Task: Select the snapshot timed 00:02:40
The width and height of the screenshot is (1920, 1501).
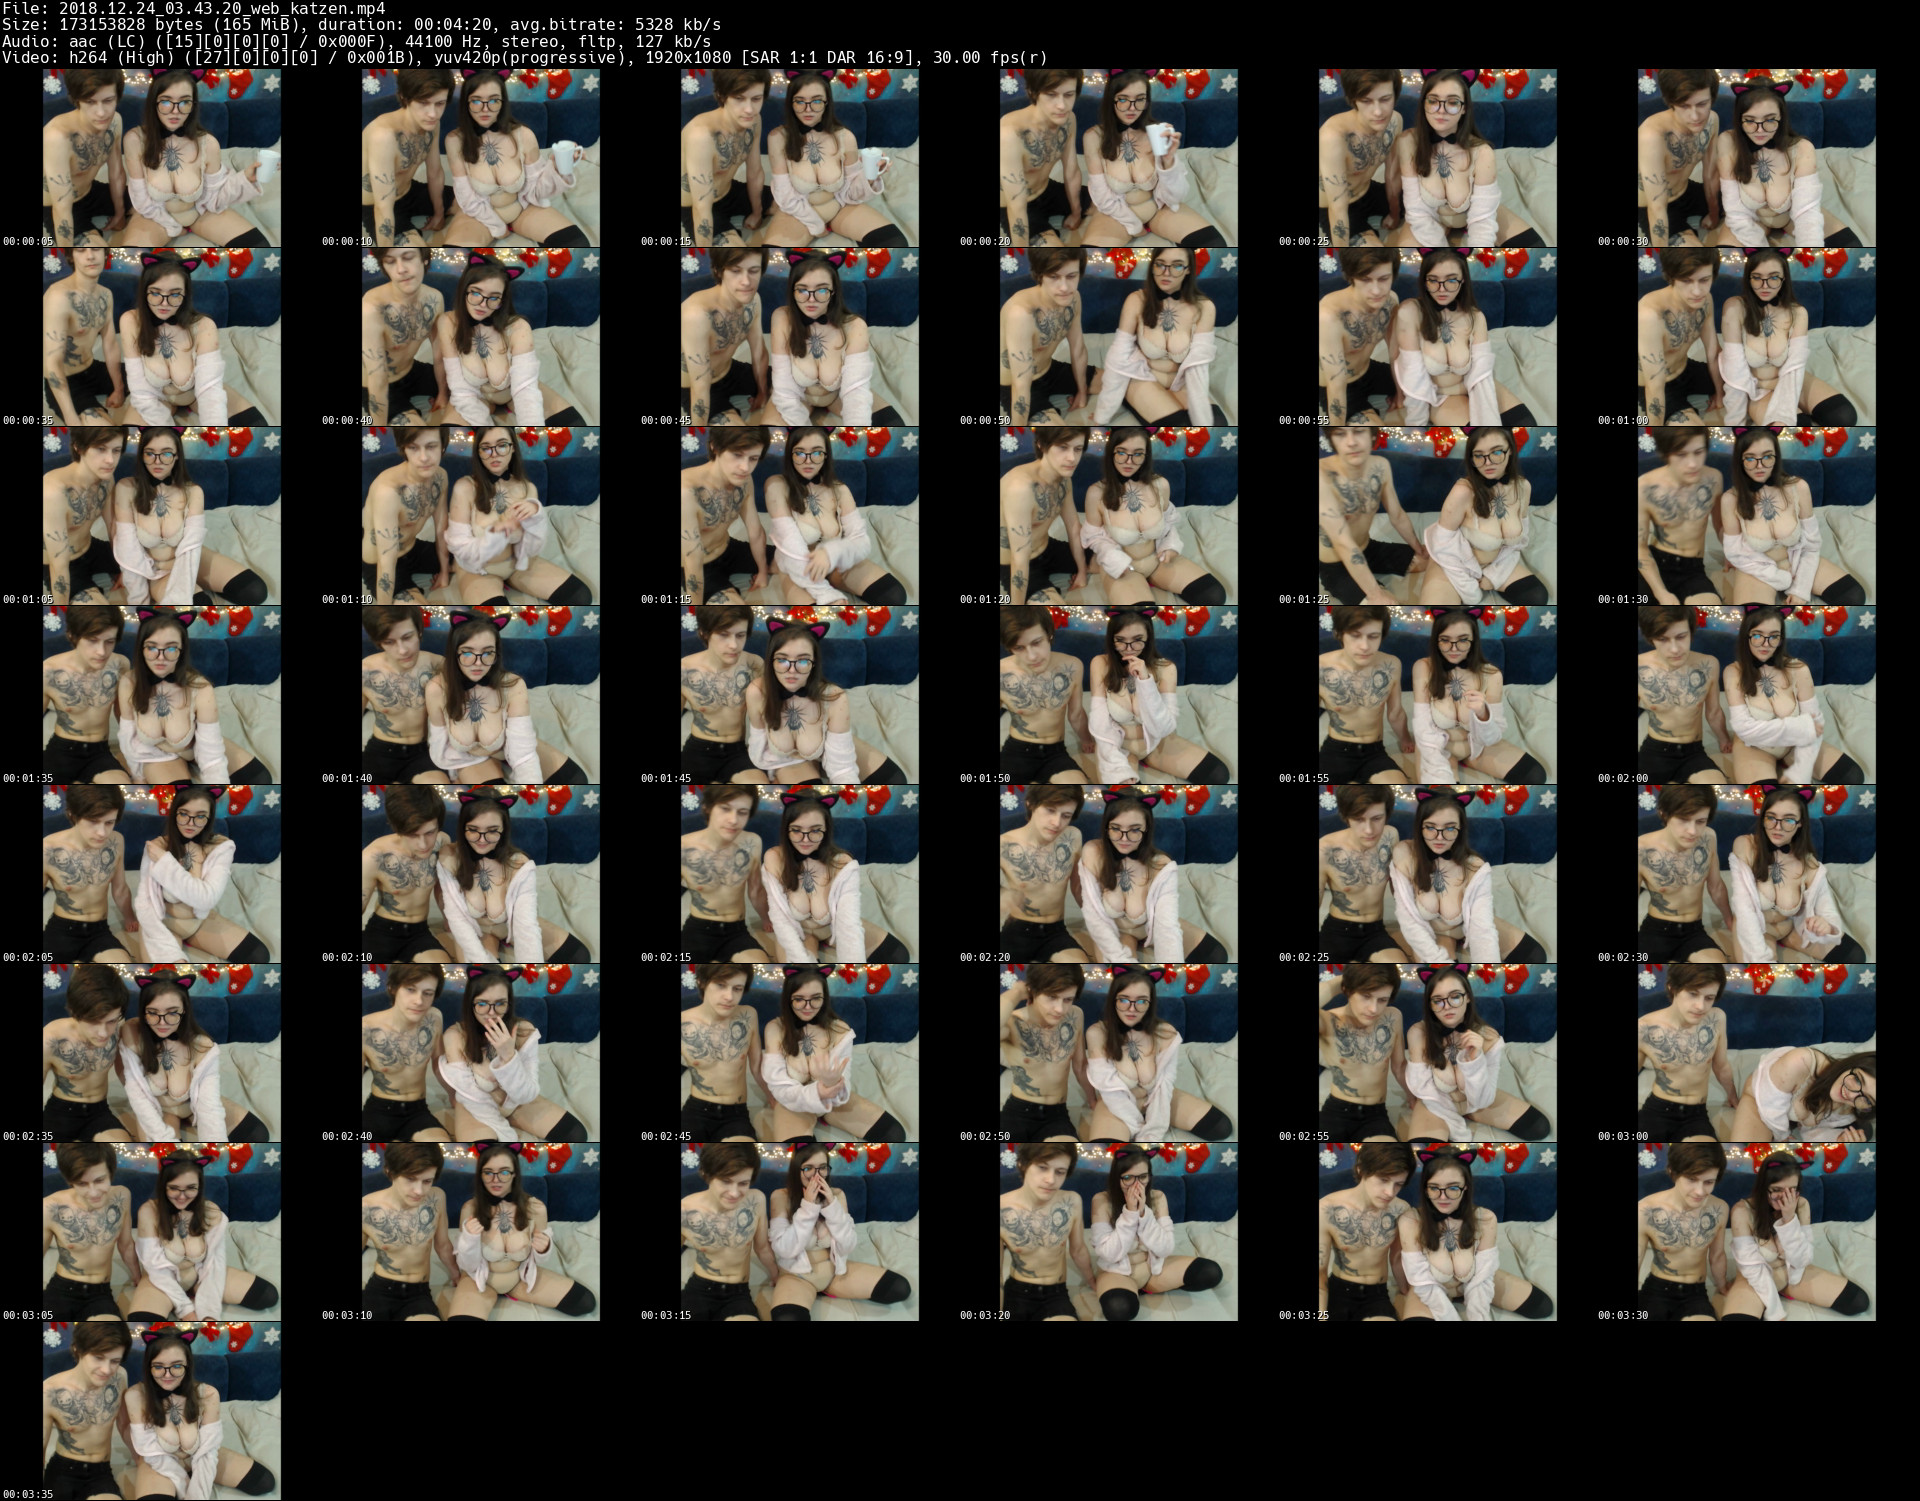Action: tap(481, 1053)
